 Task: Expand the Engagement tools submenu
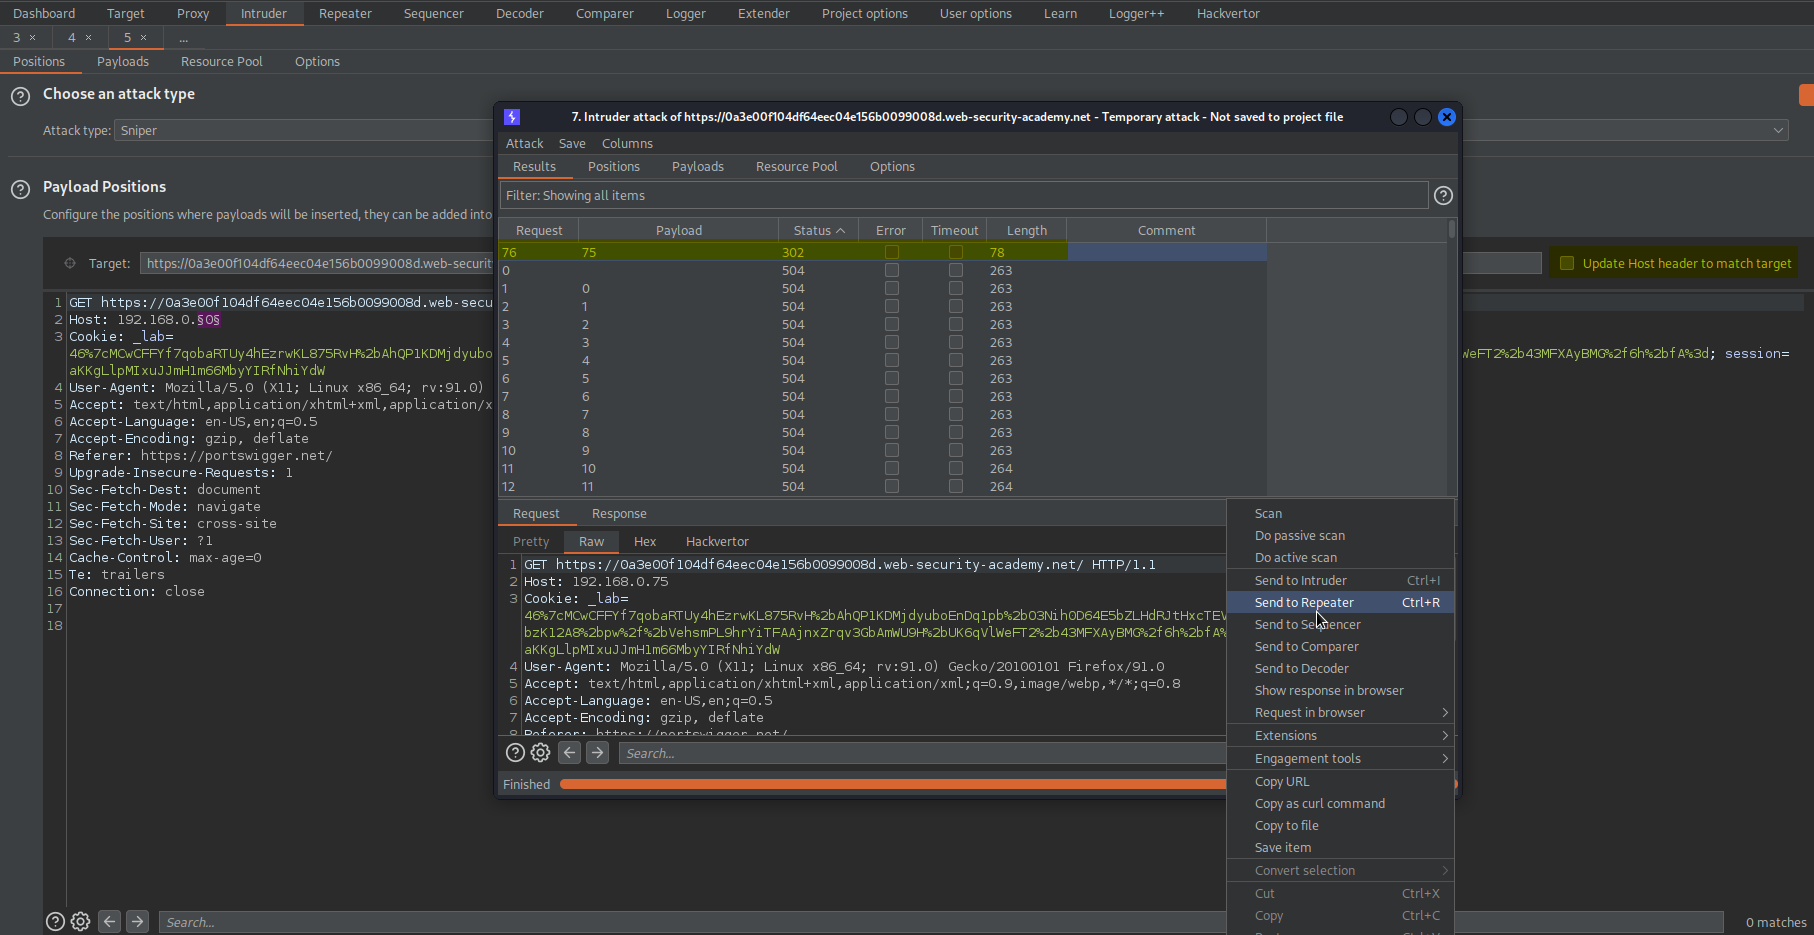1340,759
